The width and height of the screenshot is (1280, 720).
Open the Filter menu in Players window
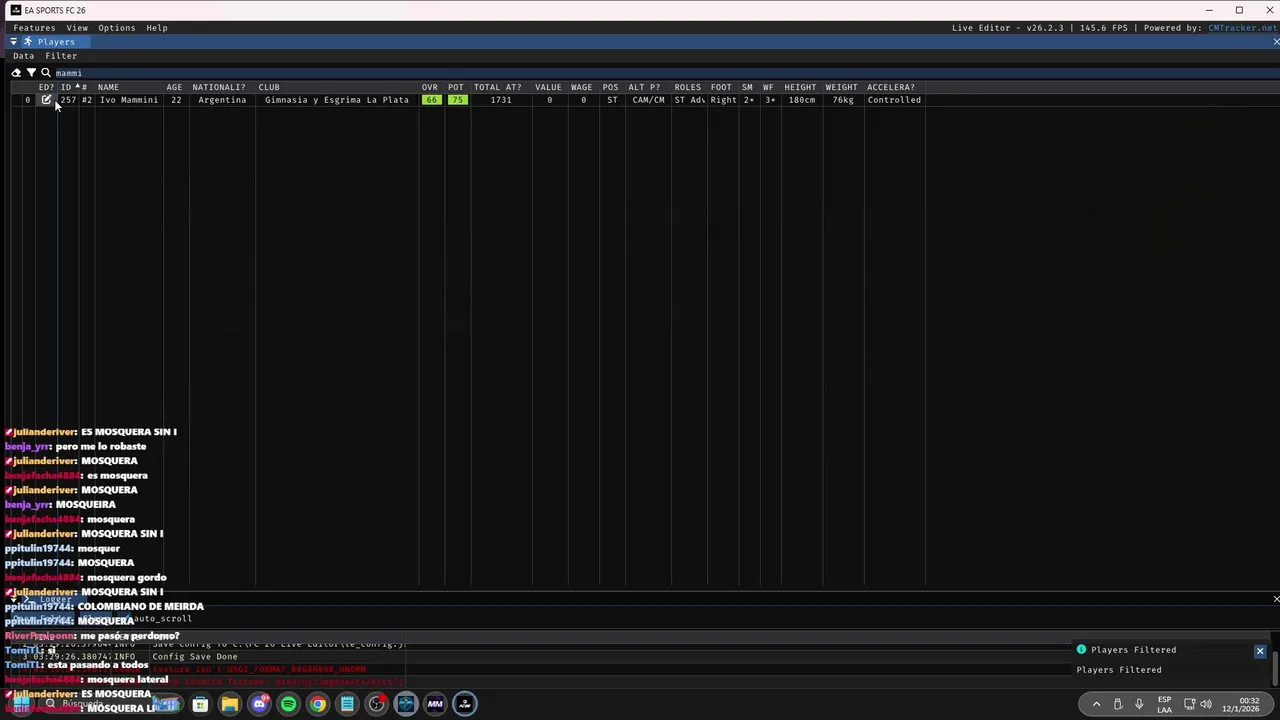[x=61, y=56]
